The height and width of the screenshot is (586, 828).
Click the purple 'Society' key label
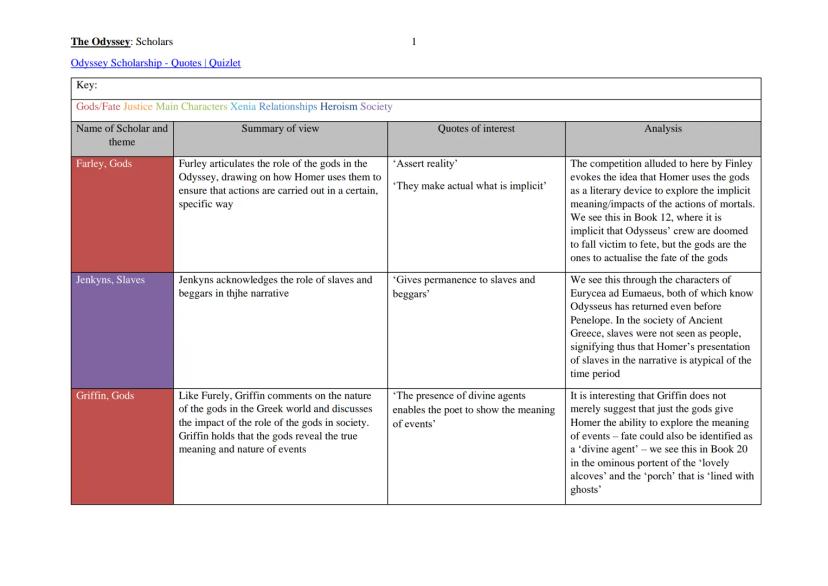click(377, 106)
